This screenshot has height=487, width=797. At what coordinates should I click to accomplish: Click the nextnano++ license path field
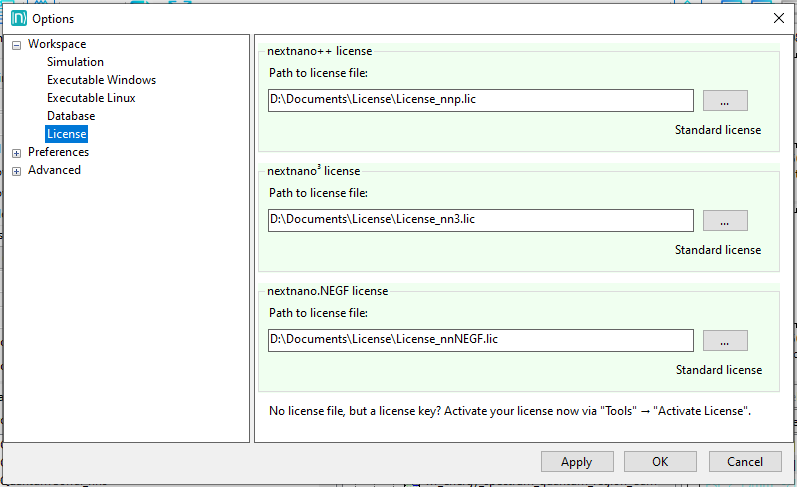point(480,101)
